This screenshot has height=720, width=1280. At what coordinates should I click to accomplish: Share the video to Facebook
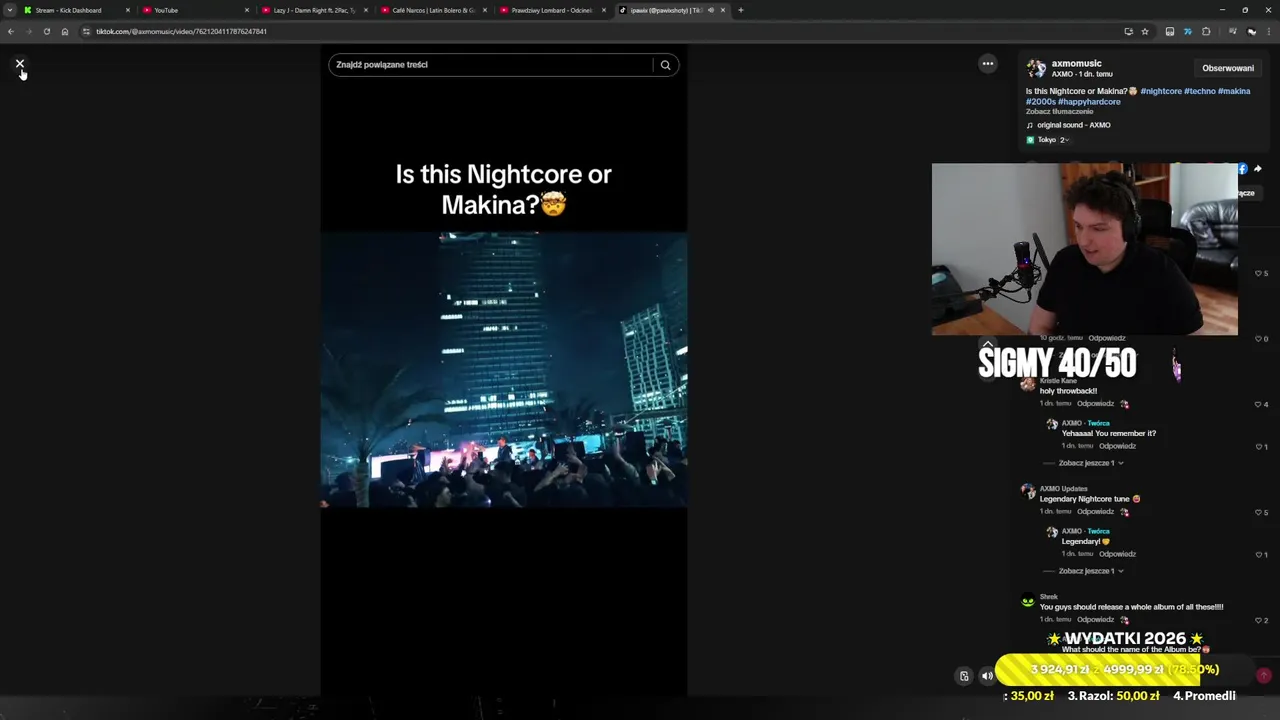pos(1242,169)
